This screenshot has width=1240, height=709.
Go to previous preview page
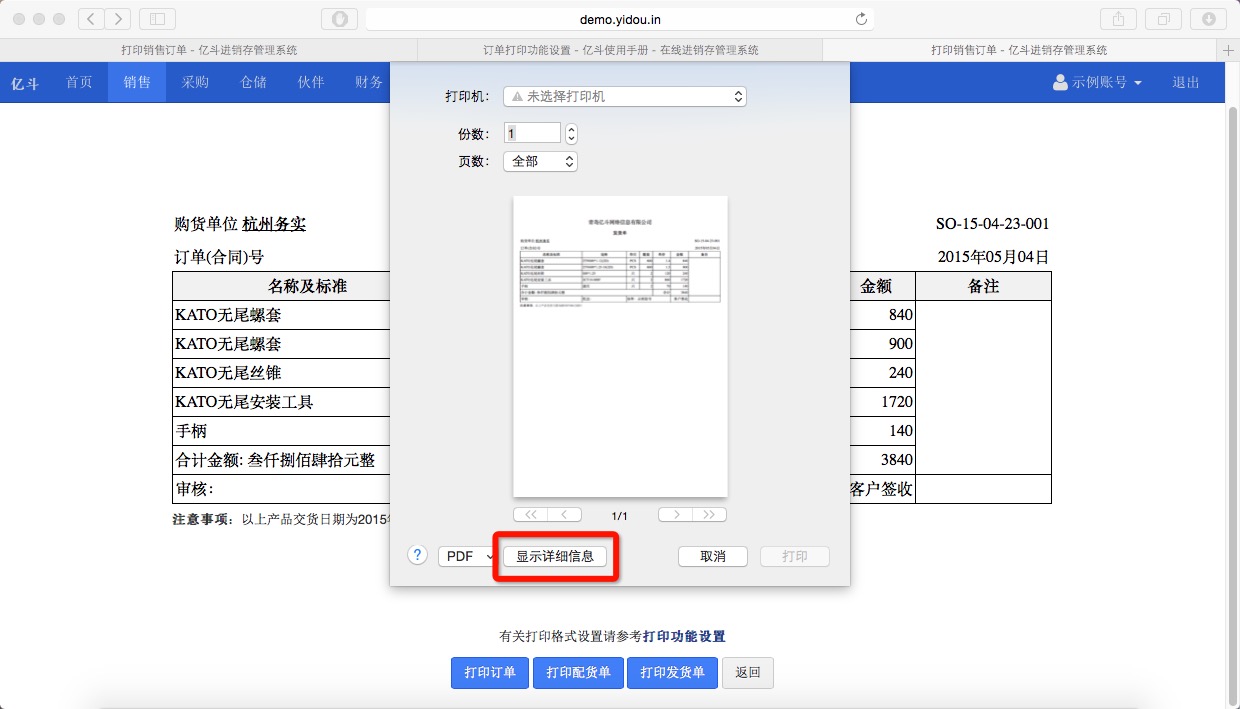[564, 515]
